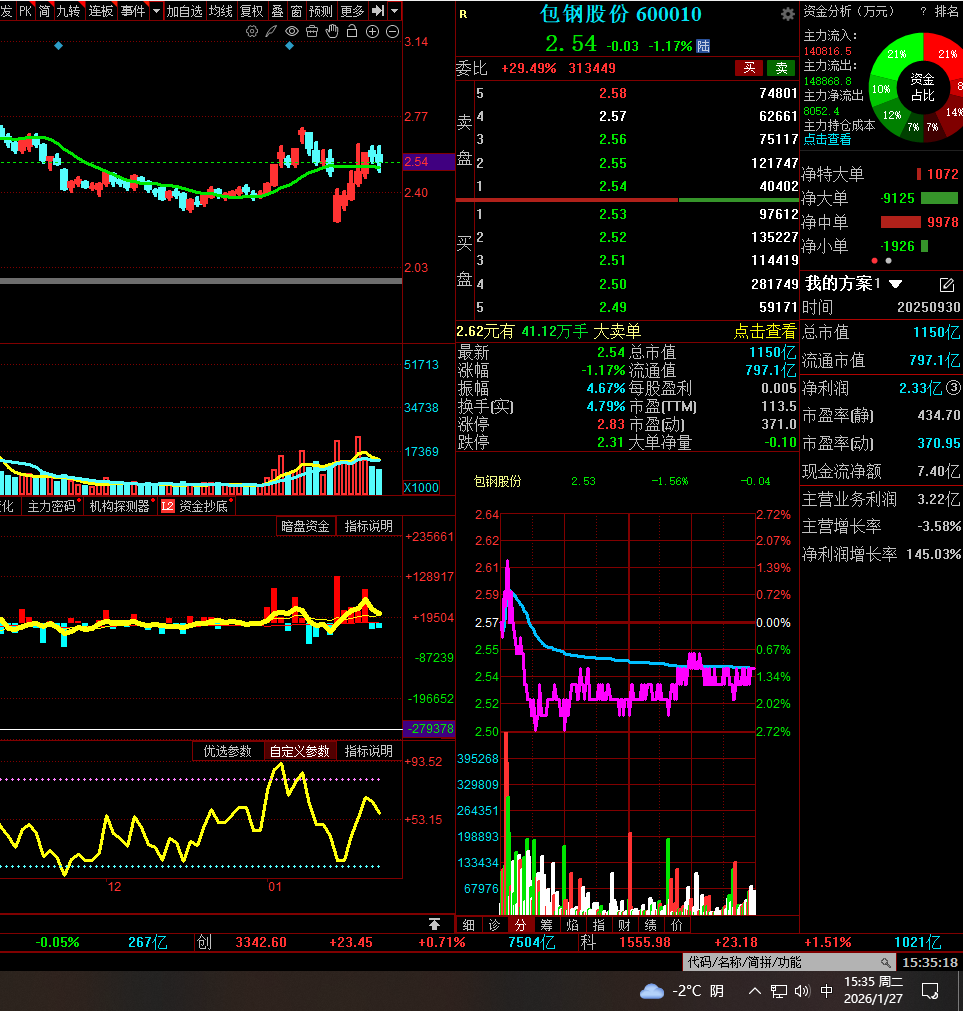Image resolution: width=963 pixels, height=1011 pixels.
Task: Click the 九转 indicator button
Action: (68, 11)
